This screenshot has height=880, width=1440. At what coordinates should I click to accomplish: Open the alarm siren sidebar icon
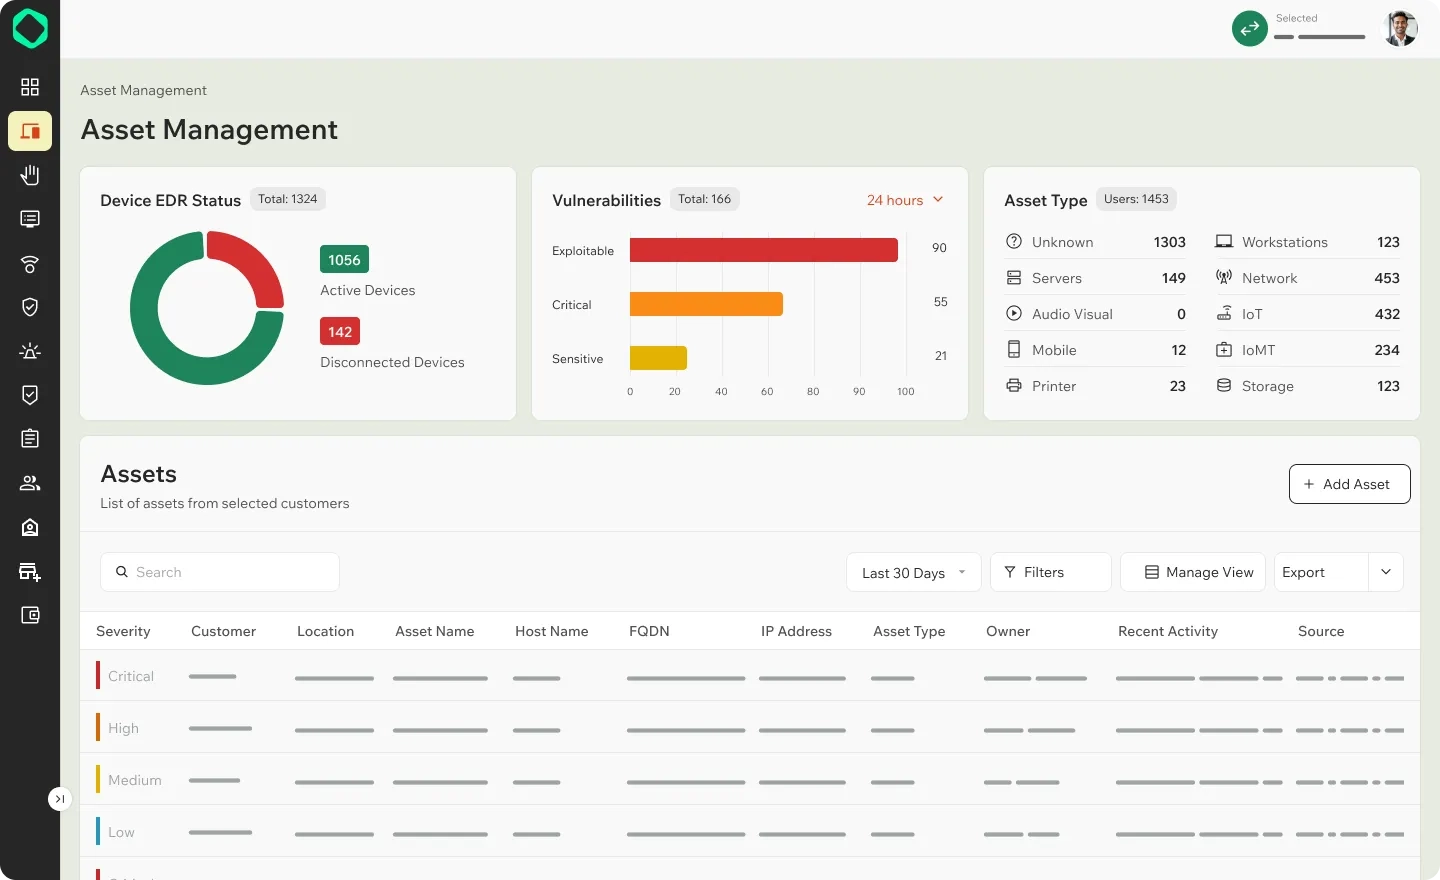(x=30, y=351)
